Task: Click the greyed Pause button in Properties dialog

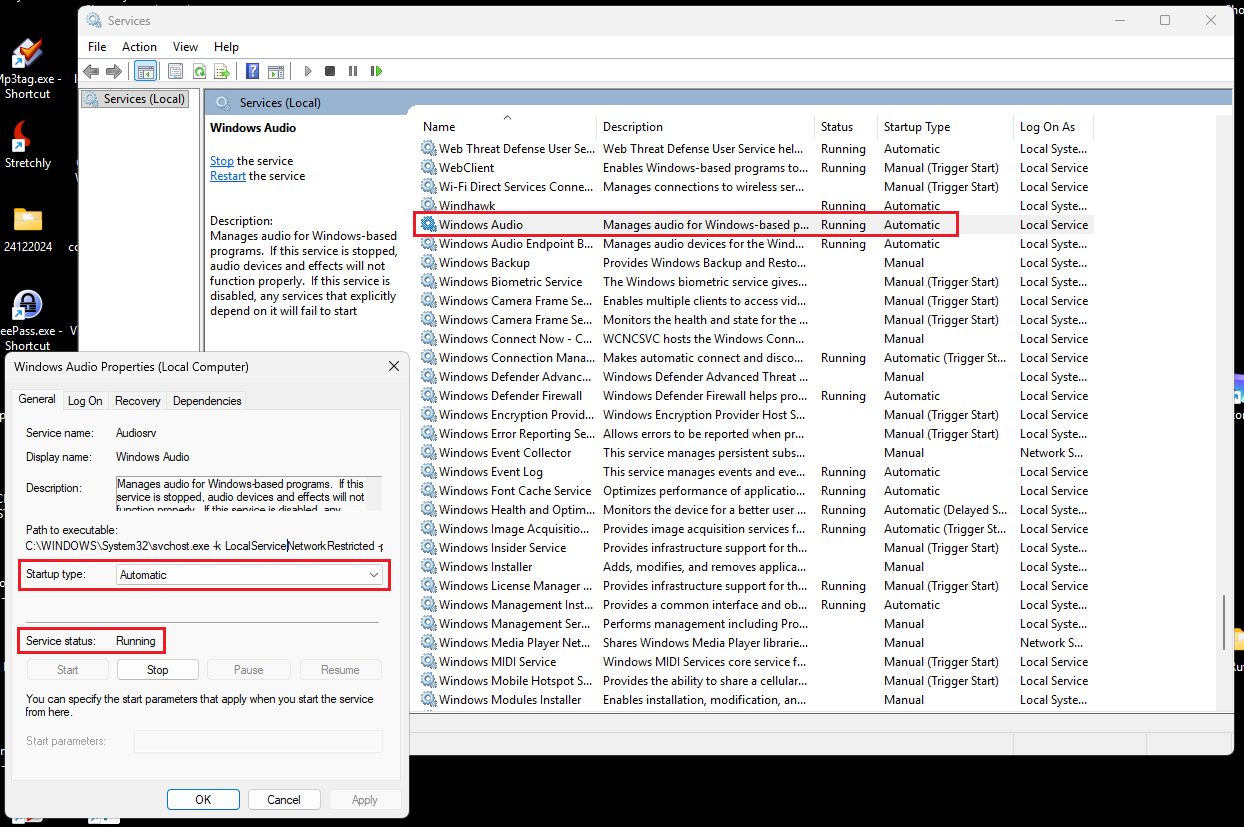Action: (x=249, y=670)
